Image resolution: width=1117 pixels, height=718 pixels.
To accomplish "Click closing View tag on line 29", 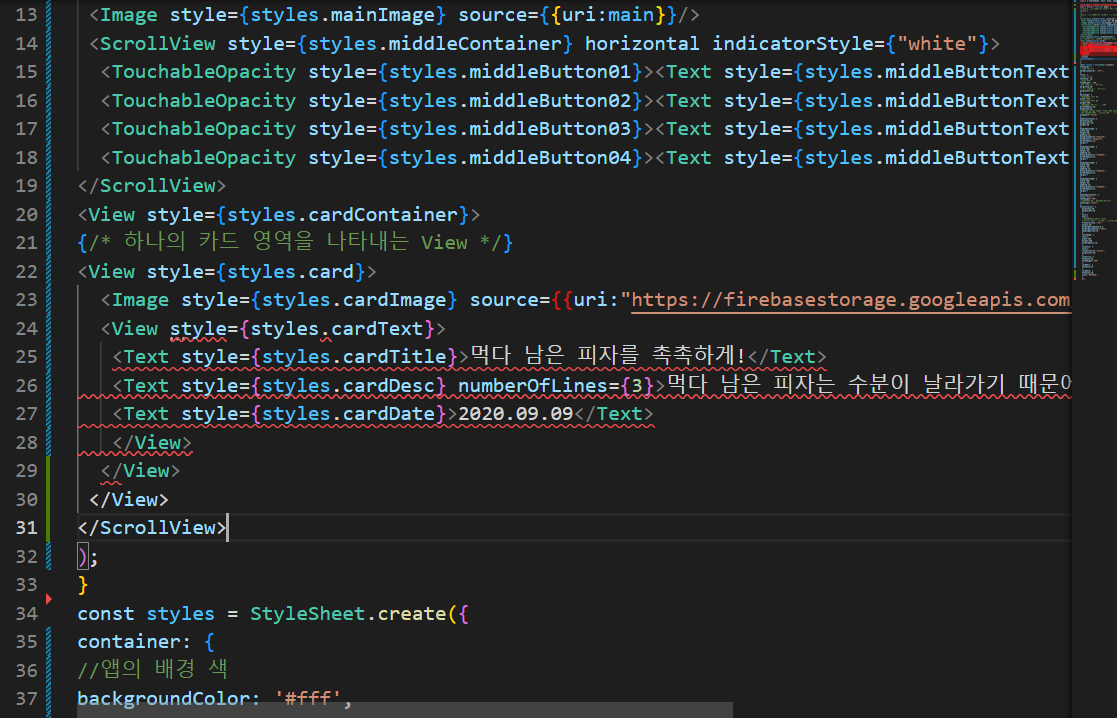I will click(x=140, y=471).
